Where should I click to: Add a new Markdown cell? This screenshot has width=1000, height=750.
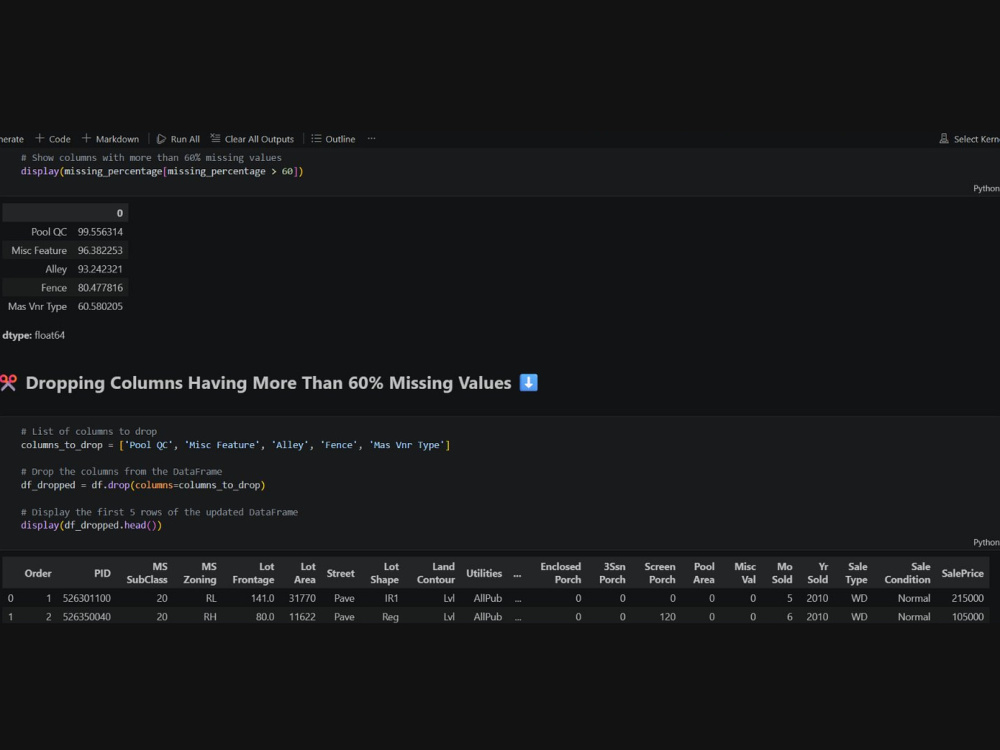pyautogui.click(x=110, y=138)
